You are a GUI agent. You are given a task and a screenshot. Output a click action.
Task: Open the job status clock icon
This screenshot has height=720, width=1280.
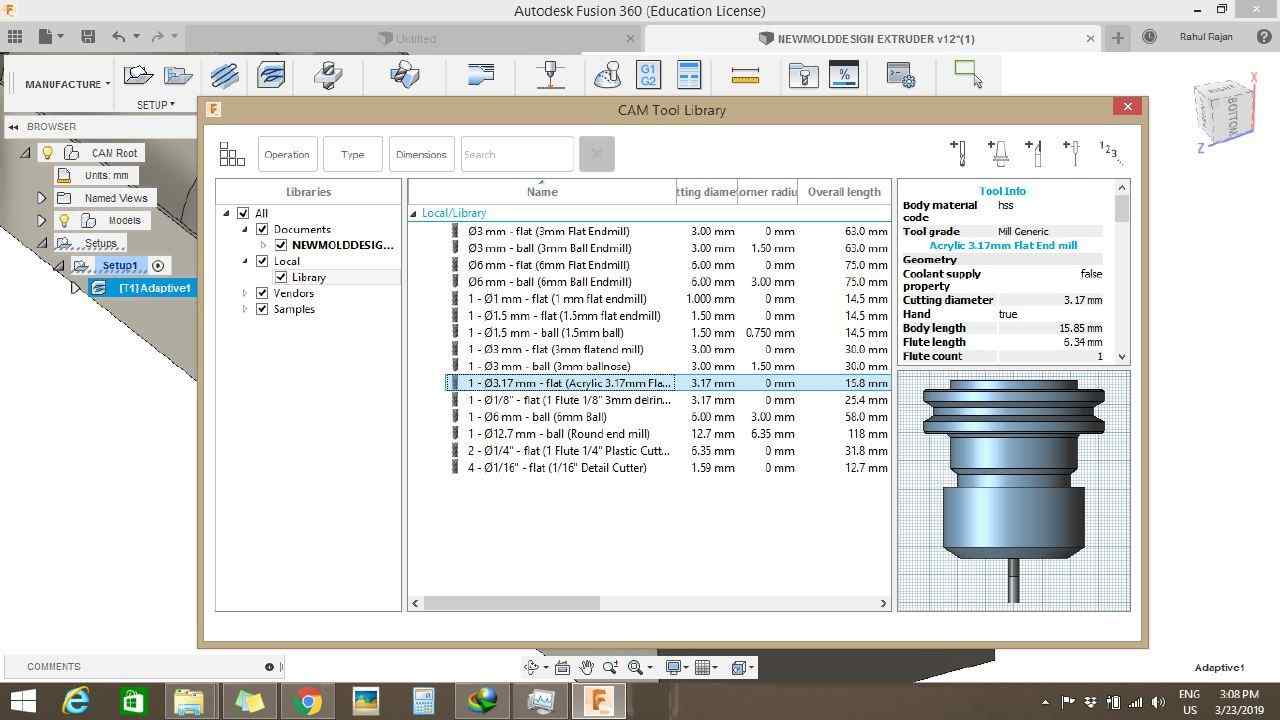point(1150,37)
